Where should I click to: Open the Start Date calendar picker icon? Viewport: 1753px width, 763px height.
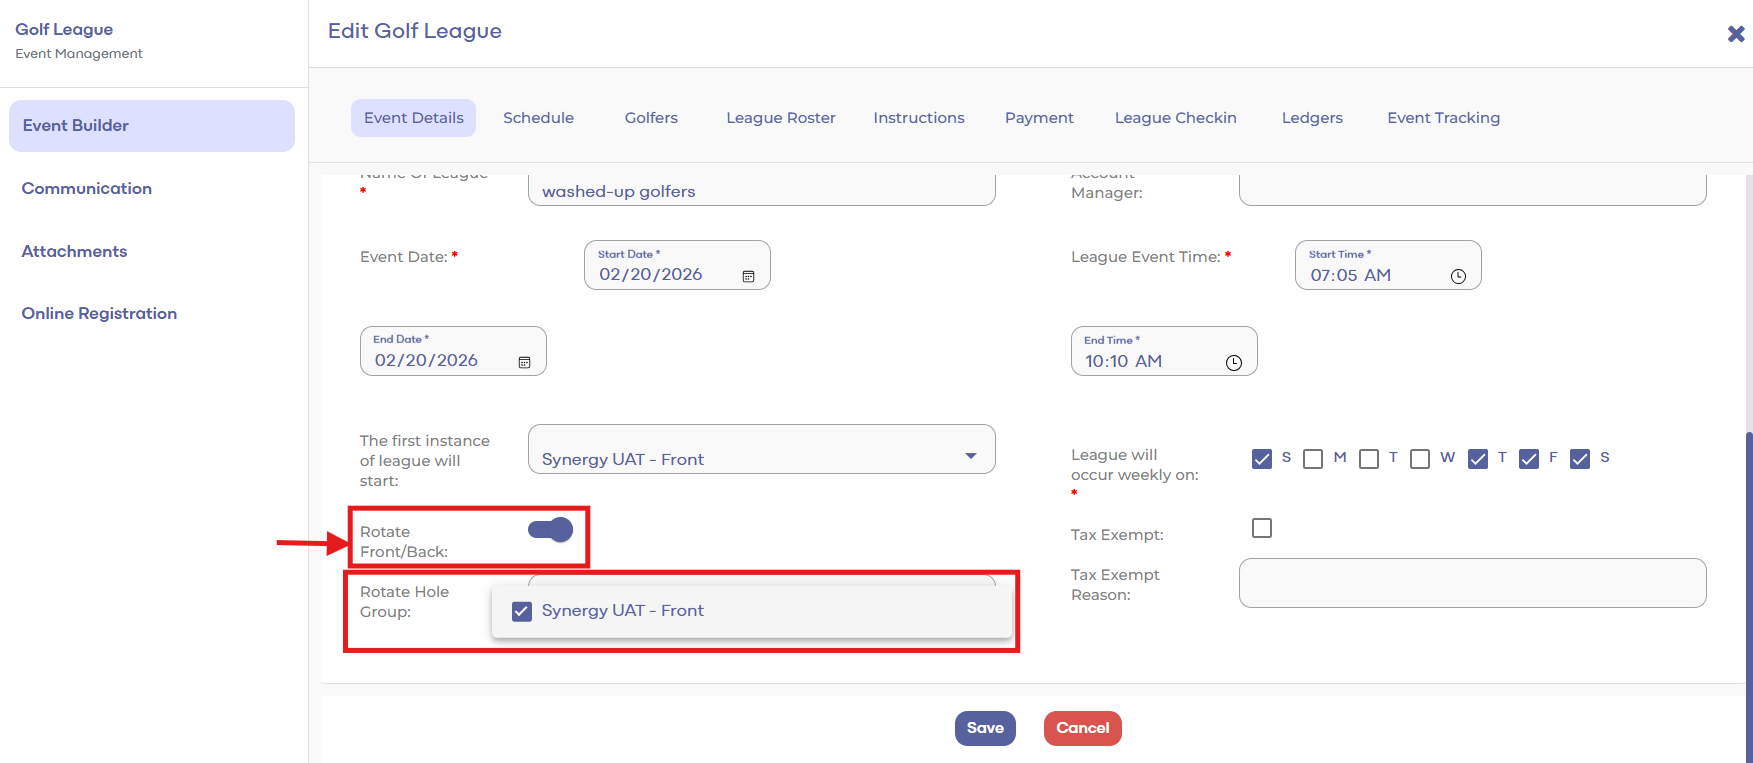pos(748,276)
